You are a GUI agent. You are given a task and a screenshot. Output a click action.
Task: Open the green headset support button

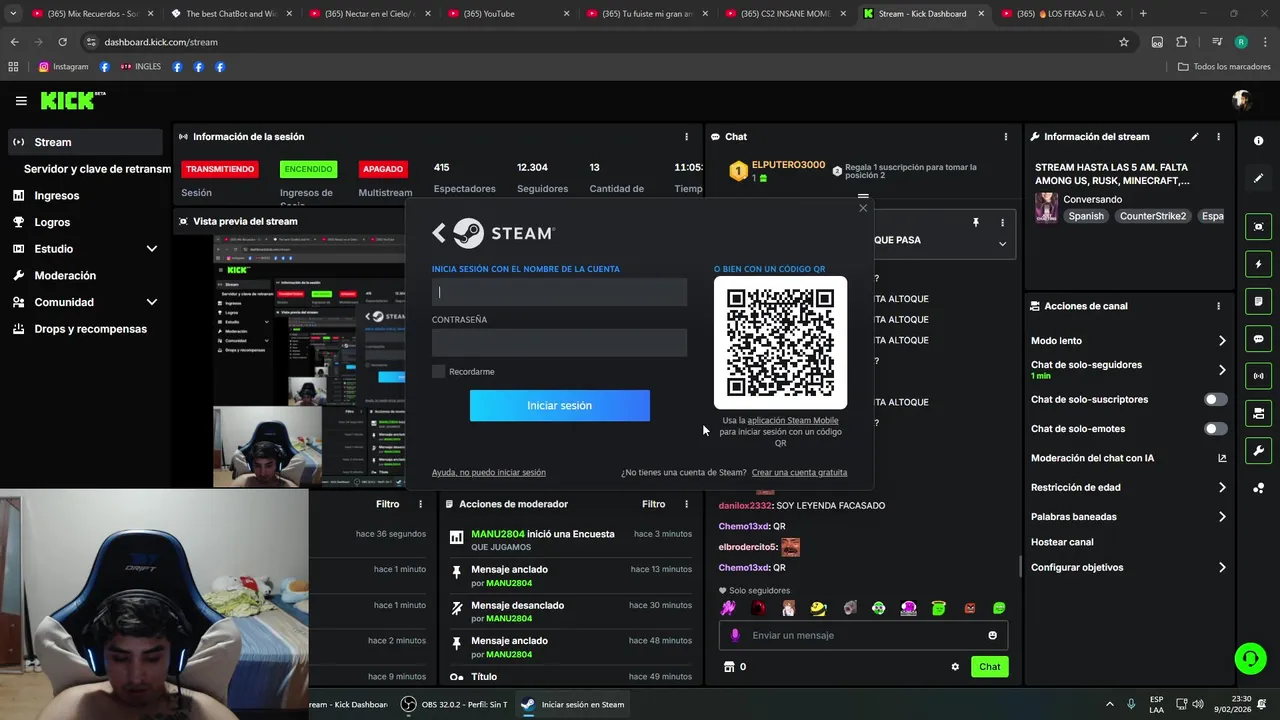click(x=1250, y=658)
